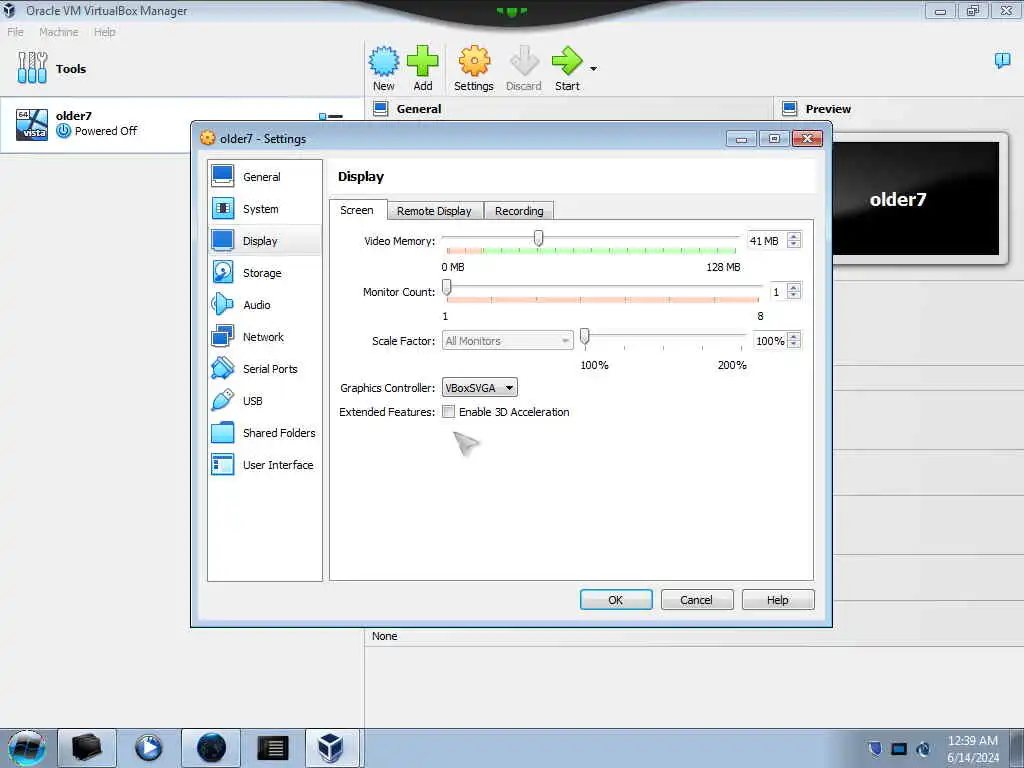This screenshot has width=1024, height=768.
Task: Click the Scale Factor slider handle
Action: [x=584, y=336]
